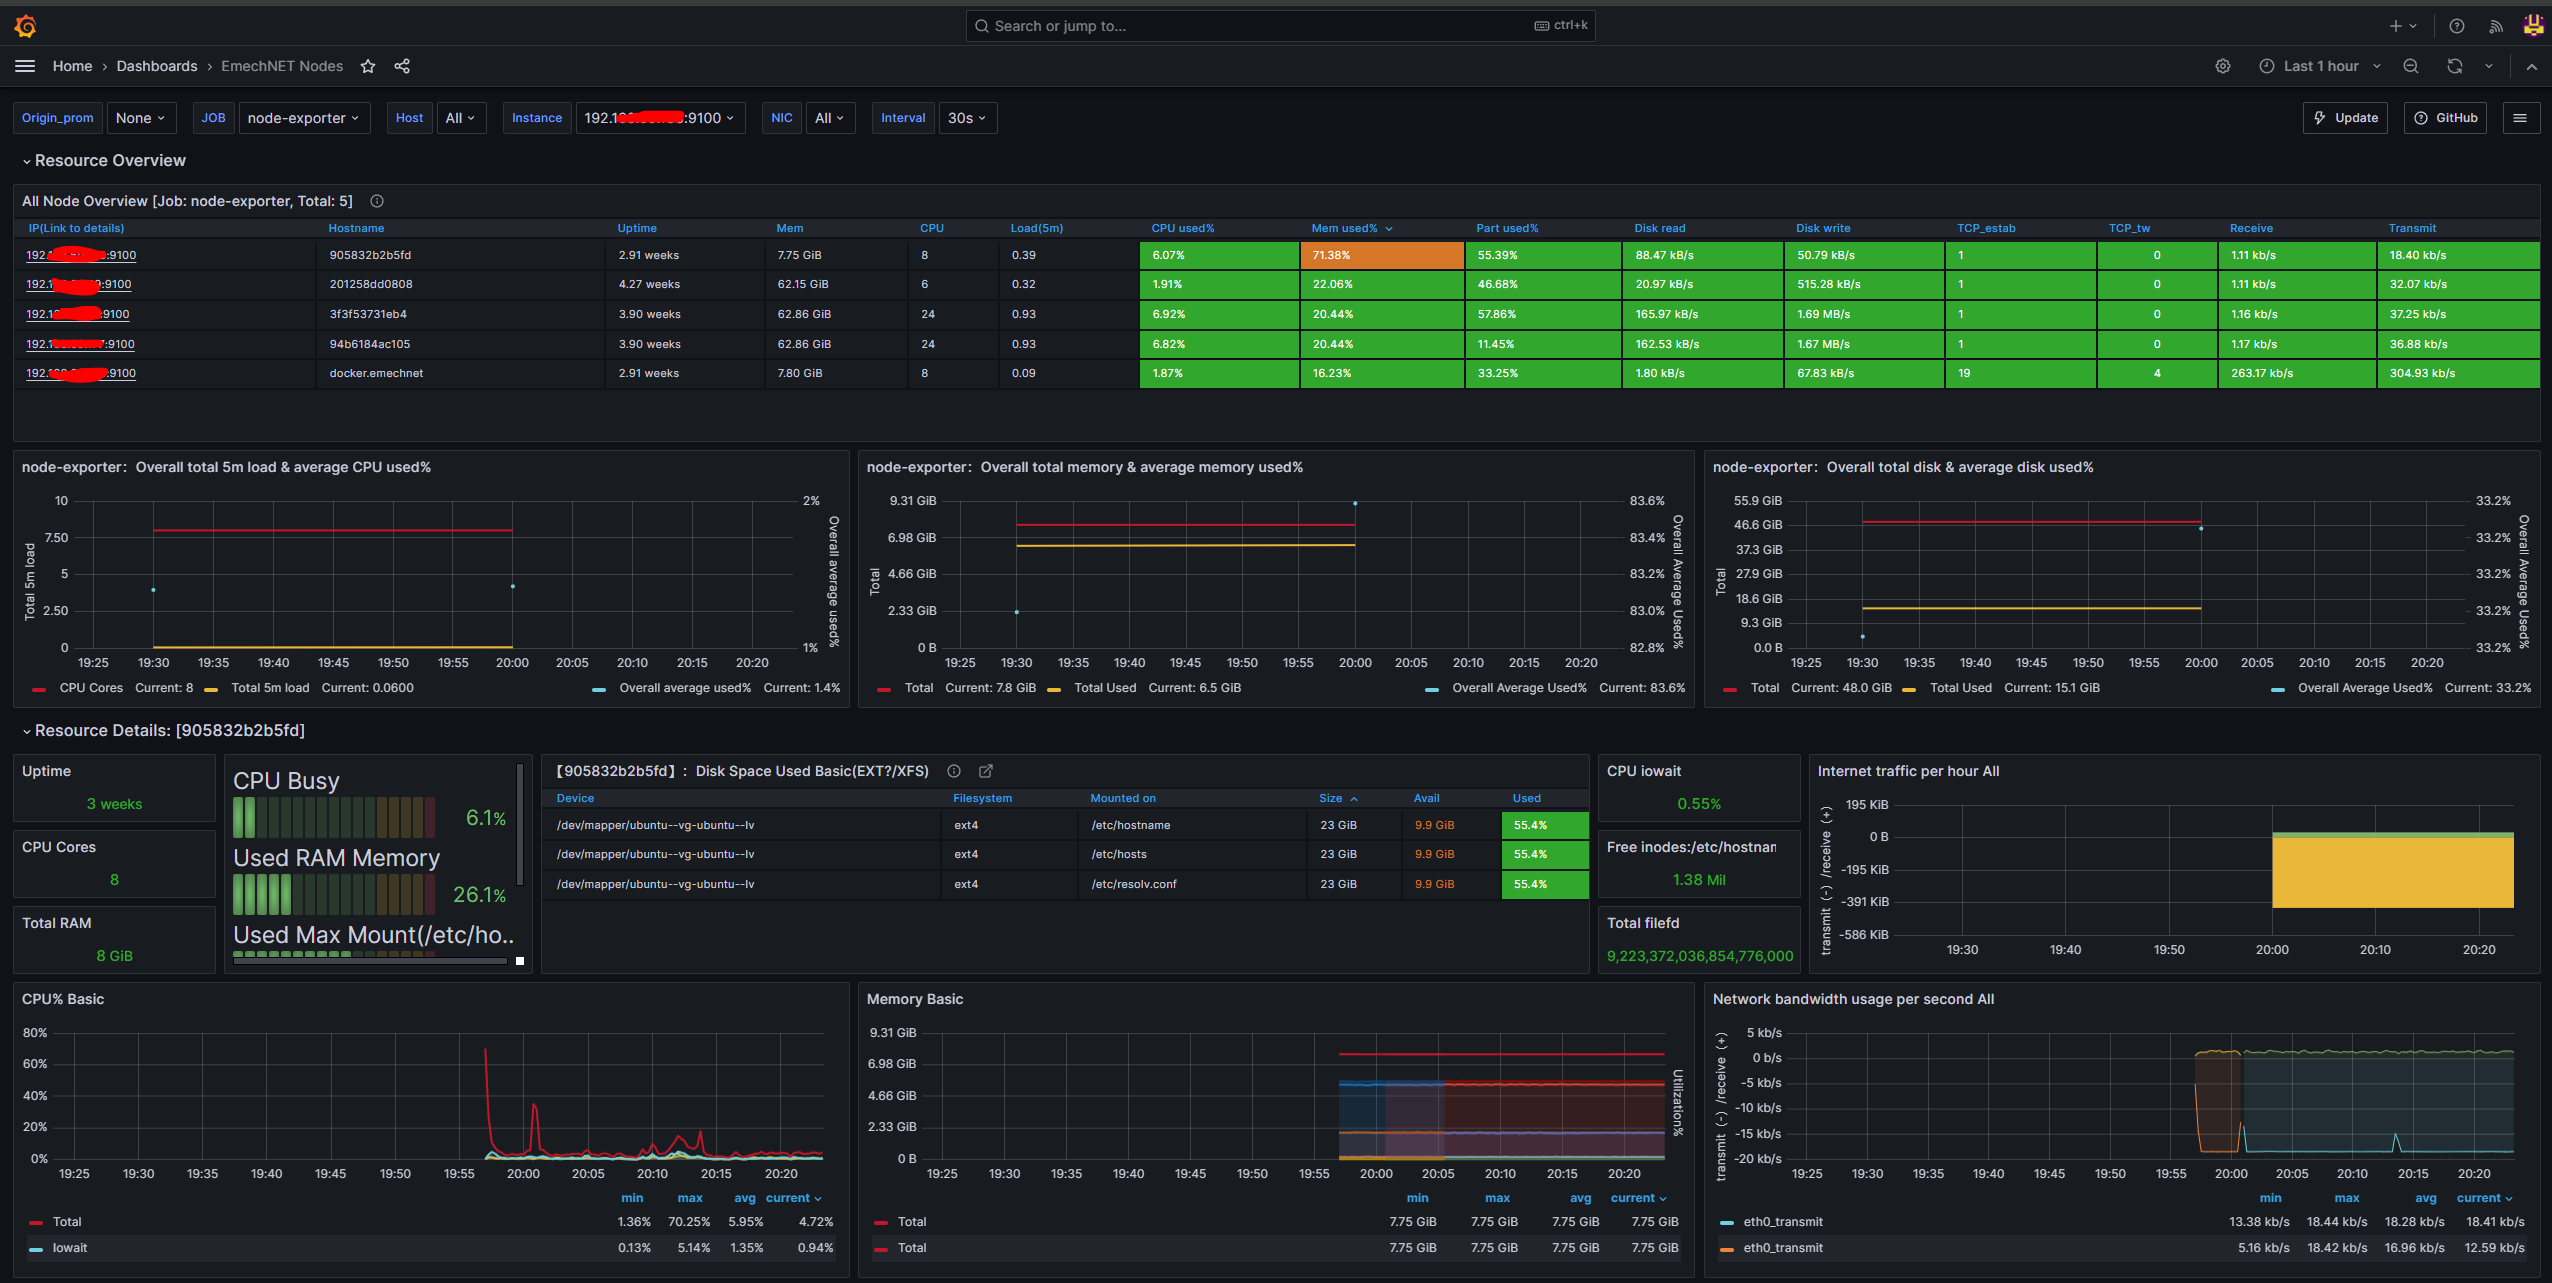Open the hamburger navigation menu

(25, 66)
